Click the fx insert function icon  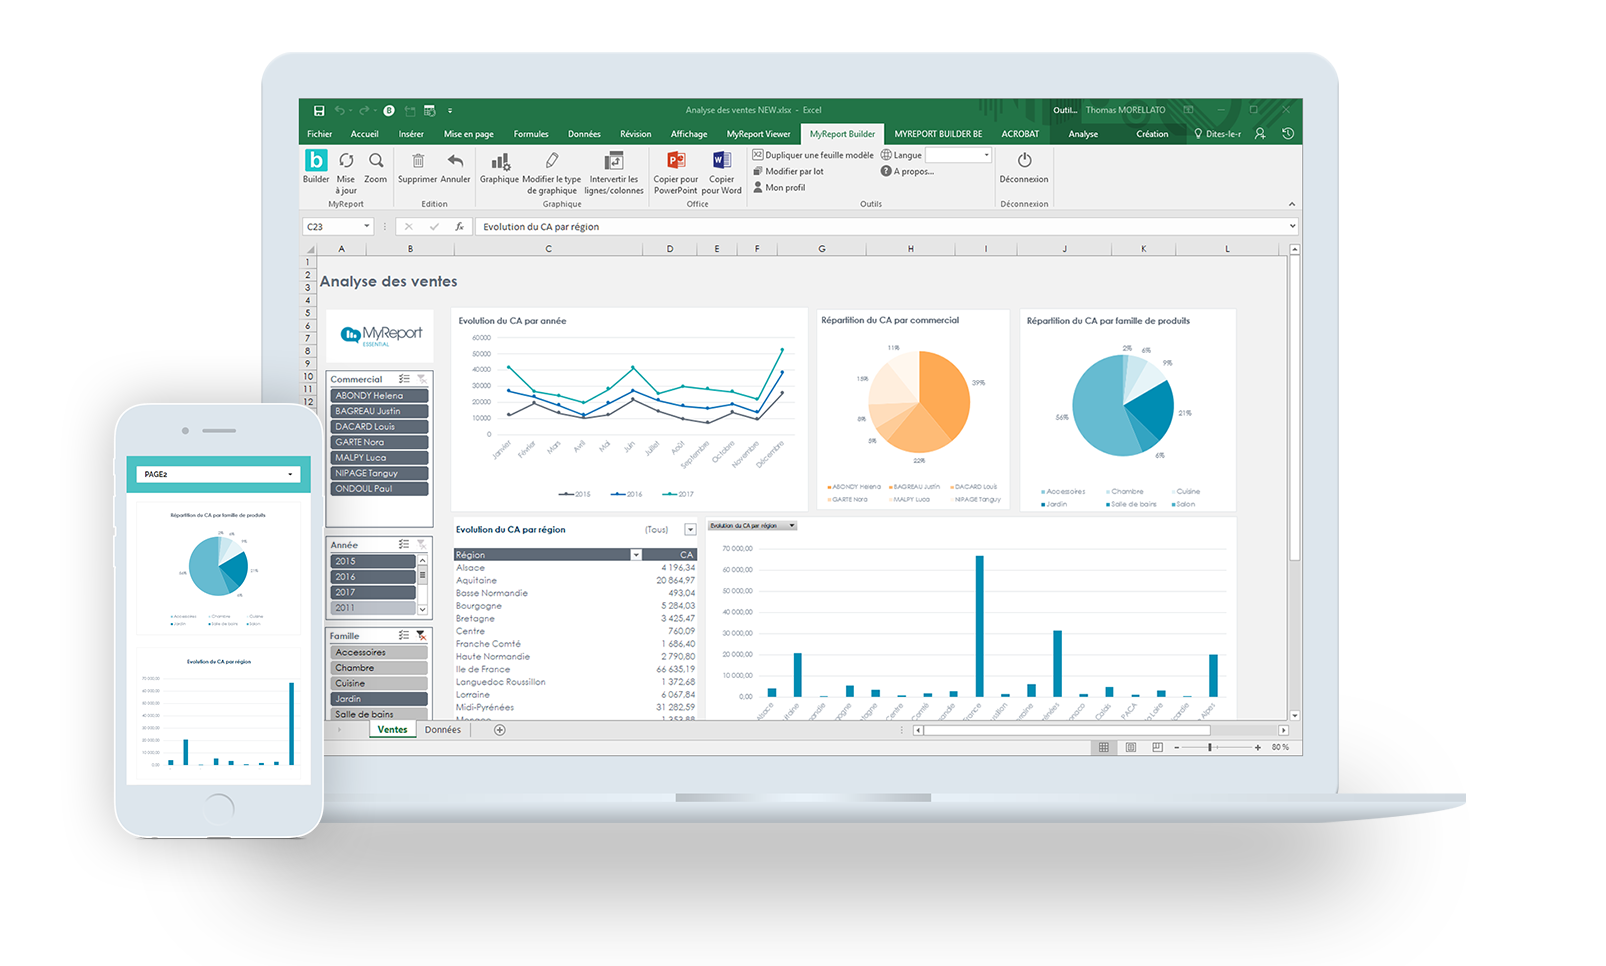(x=459, y=227)
